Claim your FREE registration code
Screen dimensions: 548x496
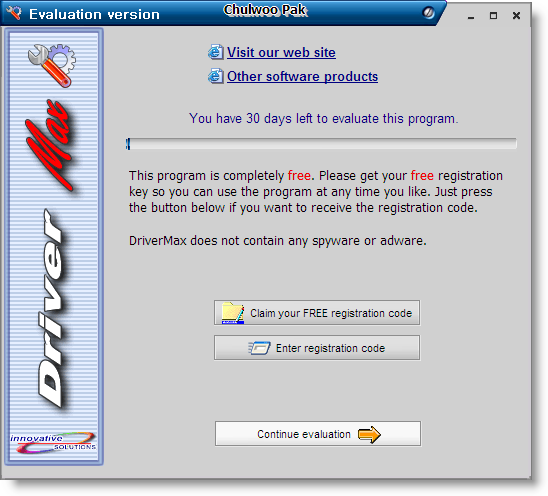[x=317, y=312]
